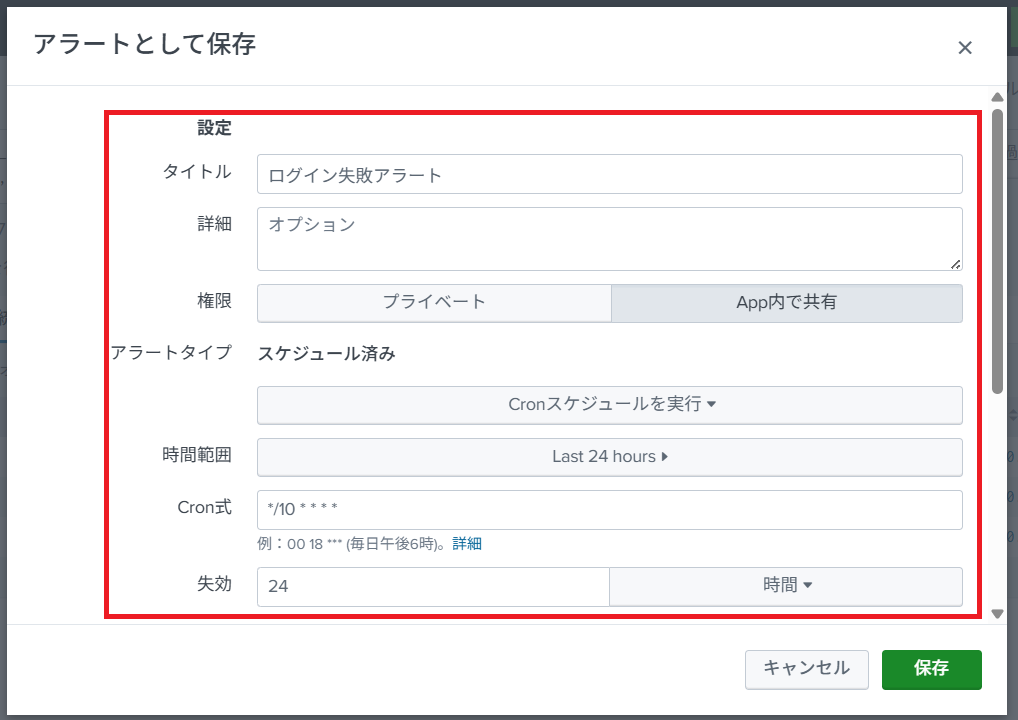This screenshot has width=1018, height=720.
Task: Click the scrollbar up arrow in dialog
Action: (997, 97)
